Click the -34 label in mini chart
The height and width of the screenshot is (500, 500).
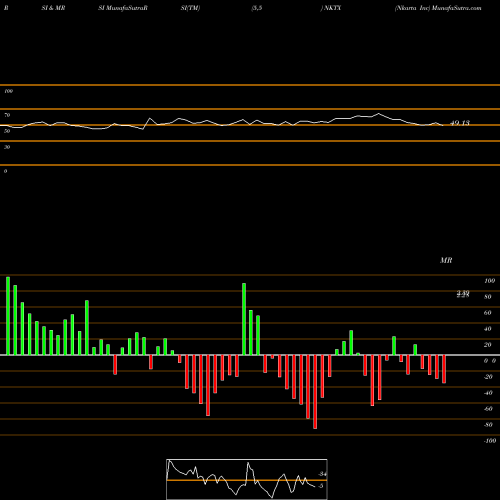pos(322,474)
